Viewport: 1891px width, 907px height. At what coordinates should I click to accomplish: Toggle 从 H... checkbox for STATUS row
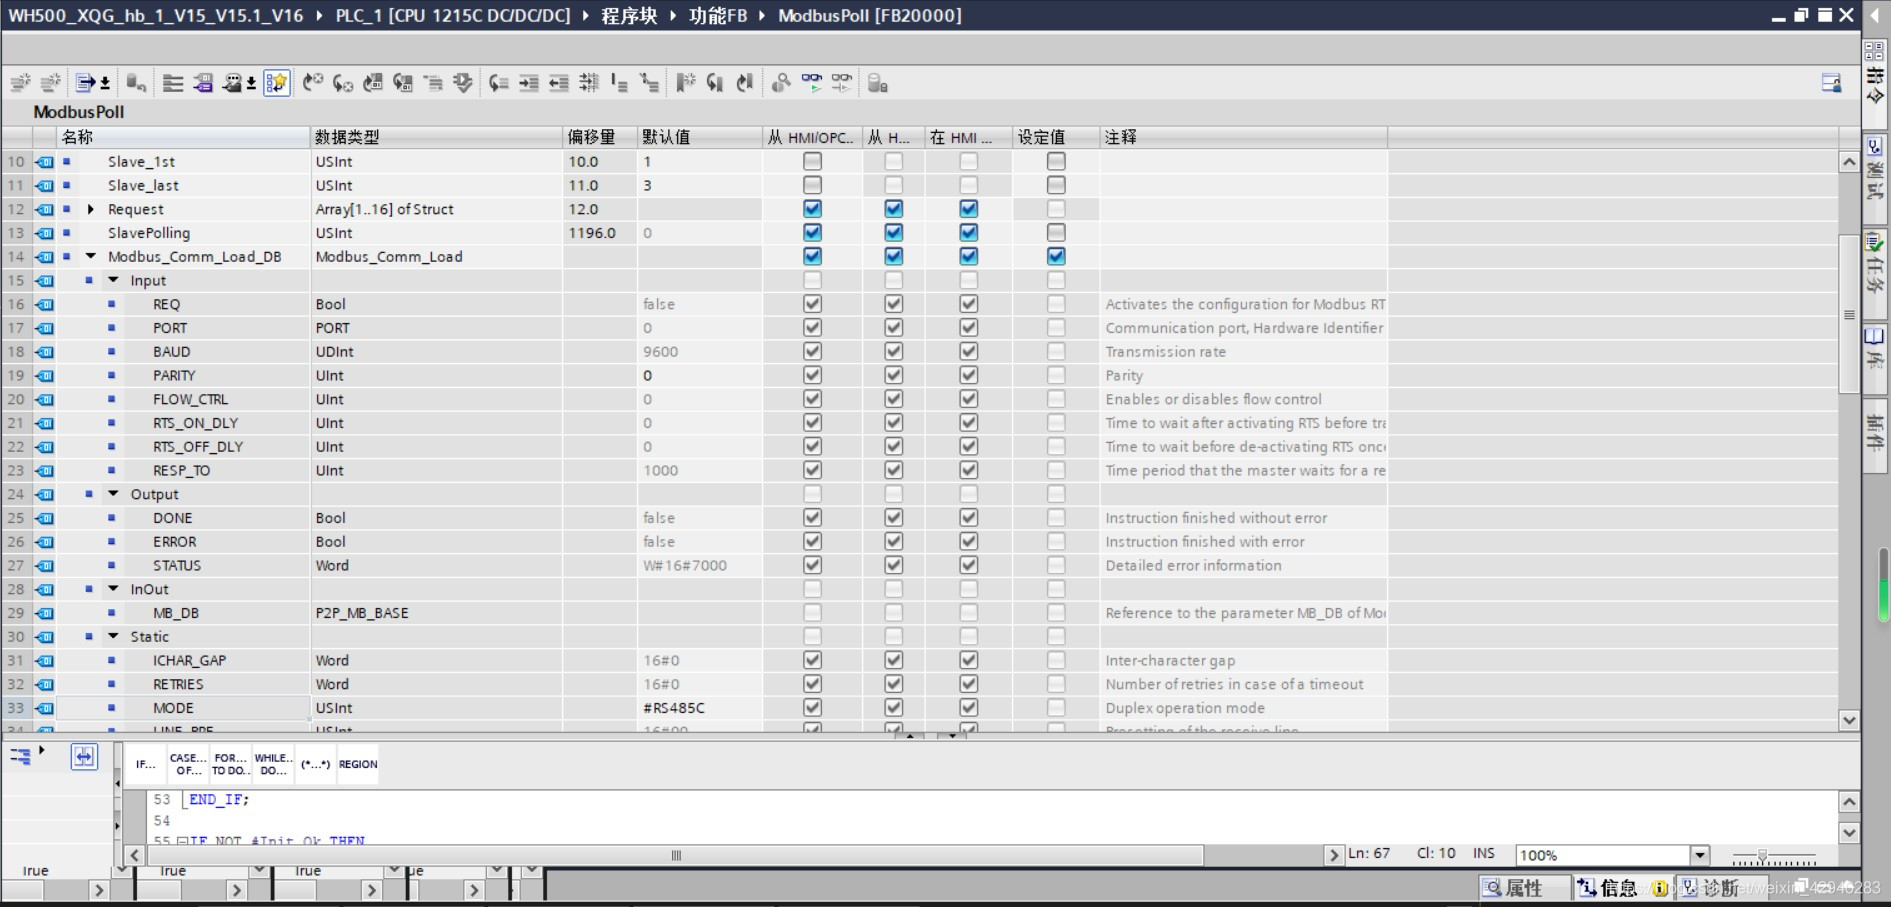(893, 565)
